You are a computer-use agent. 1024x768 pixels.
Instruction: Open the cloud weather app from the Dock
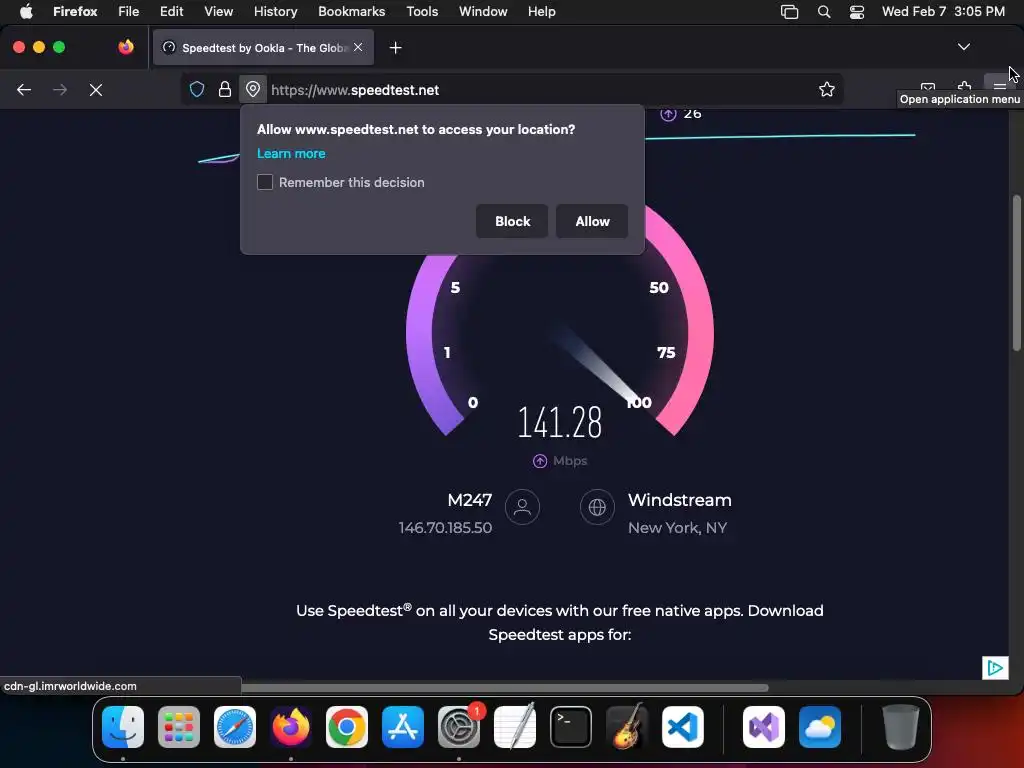[820, 727]
